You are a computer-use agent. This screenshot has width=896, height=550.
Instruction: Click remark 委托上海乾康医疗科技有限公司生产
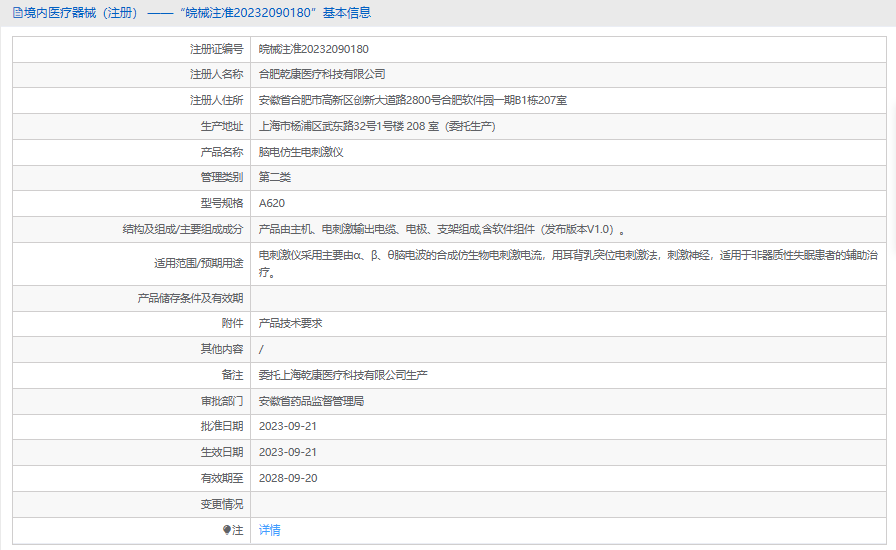[x=343, y=375]
